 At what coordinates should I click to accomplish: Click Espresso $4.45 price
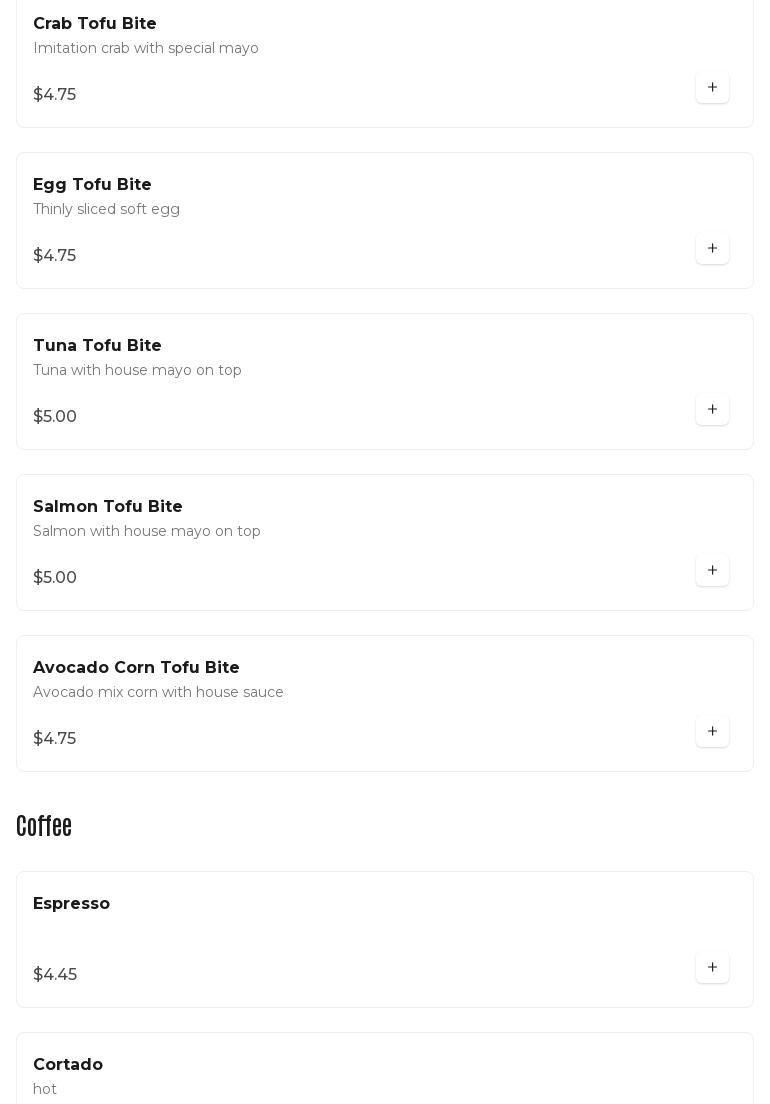(x=55, y=975)
